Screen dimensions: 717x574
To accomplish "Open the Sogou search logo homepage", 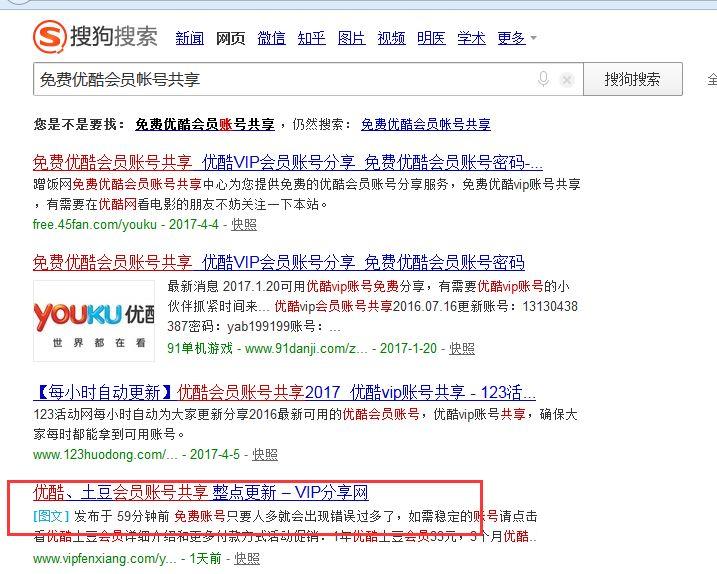I will click(95, 36).
